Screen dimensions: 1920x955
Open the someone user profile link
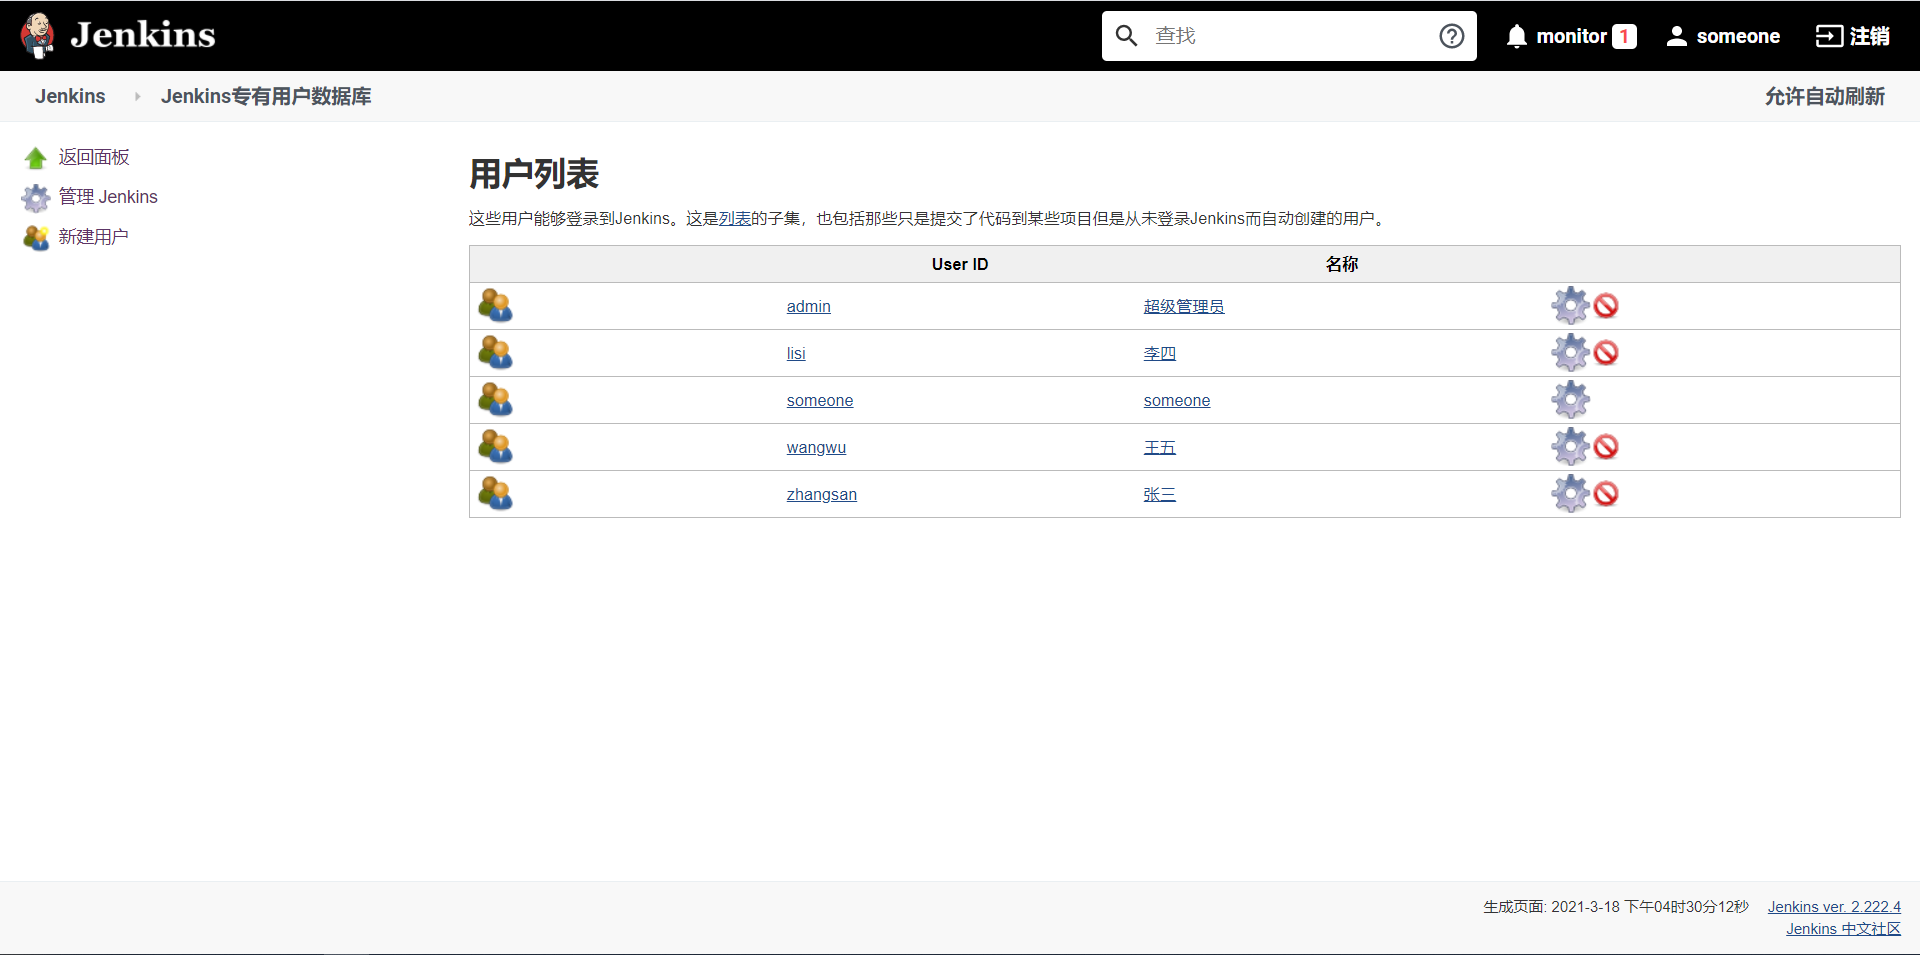point(1738,36)
